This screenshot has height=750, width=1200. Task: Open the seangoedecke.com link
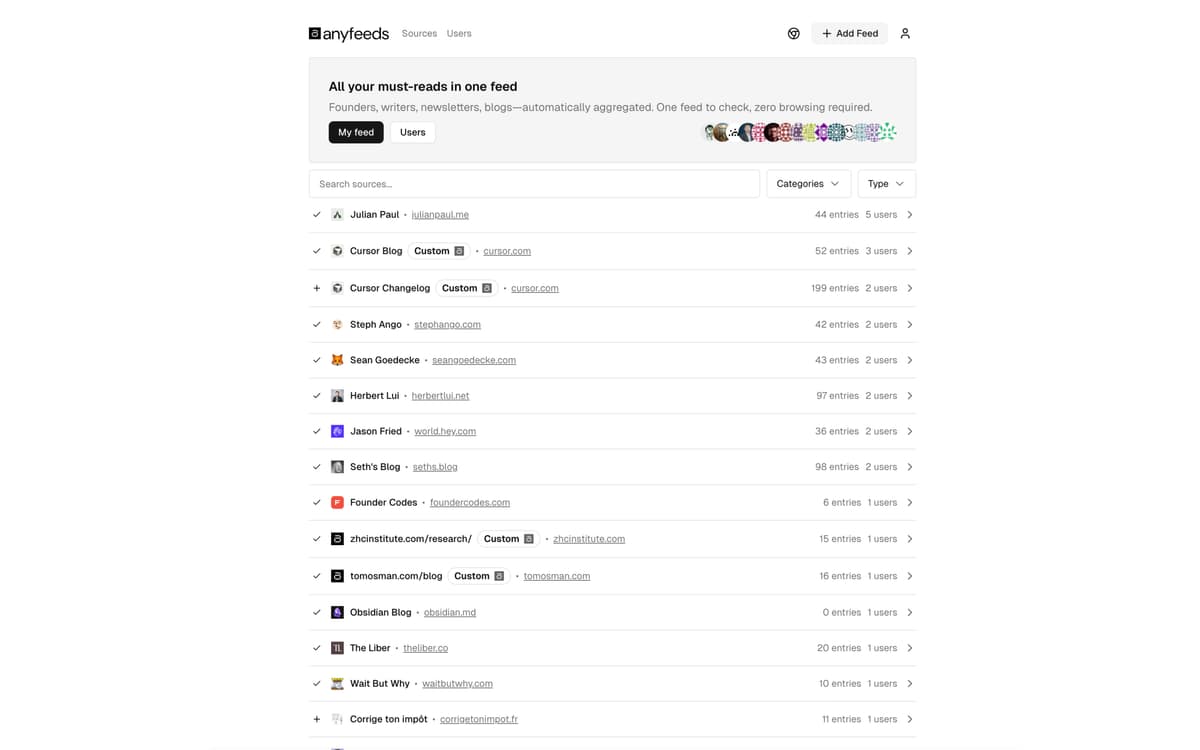pos(474,360)
